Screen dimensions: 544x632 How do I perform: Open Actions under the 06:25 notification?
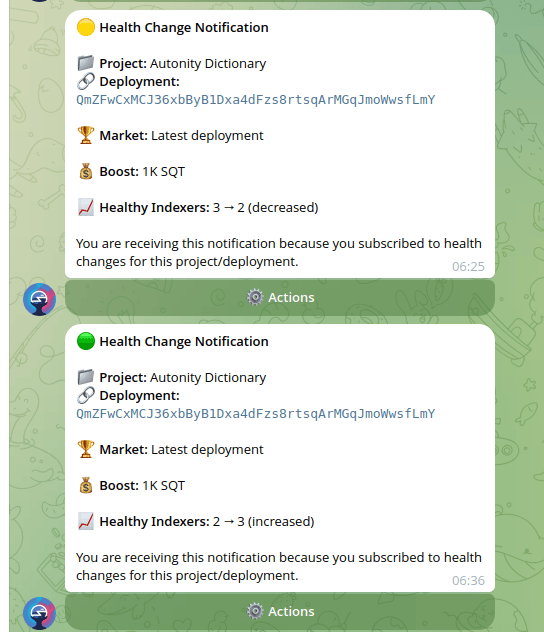coord(280,297)
